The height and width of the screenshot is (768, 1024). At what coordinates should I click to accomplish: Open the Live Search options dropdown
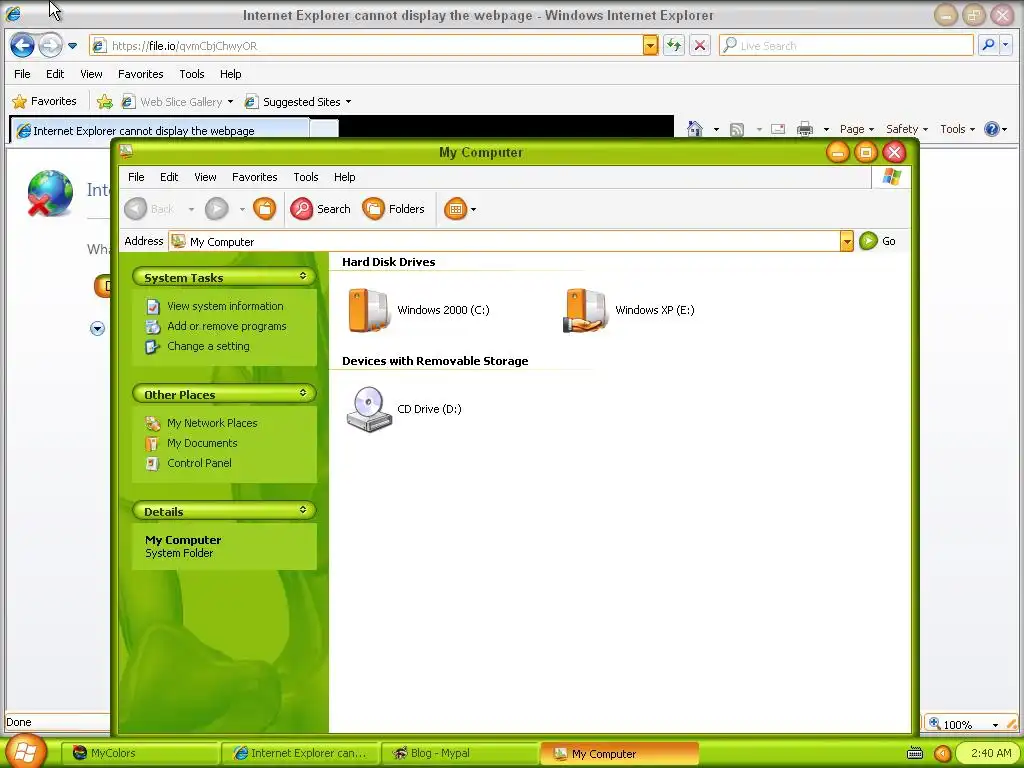coord(1006,45)
